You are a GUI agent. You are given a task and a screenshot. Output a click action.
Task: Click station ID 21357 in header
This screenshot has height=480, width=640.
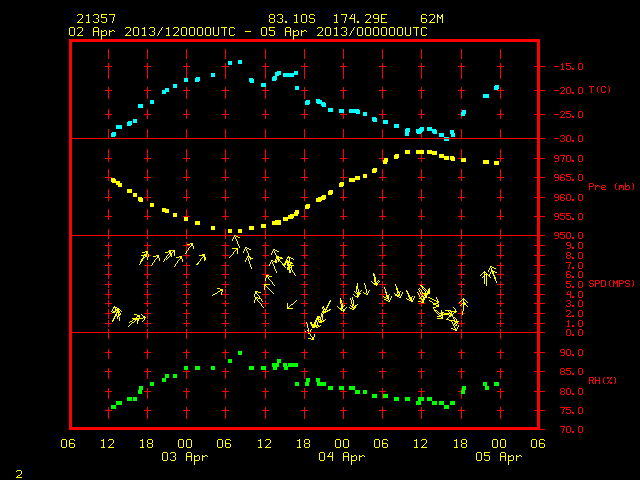96,19
